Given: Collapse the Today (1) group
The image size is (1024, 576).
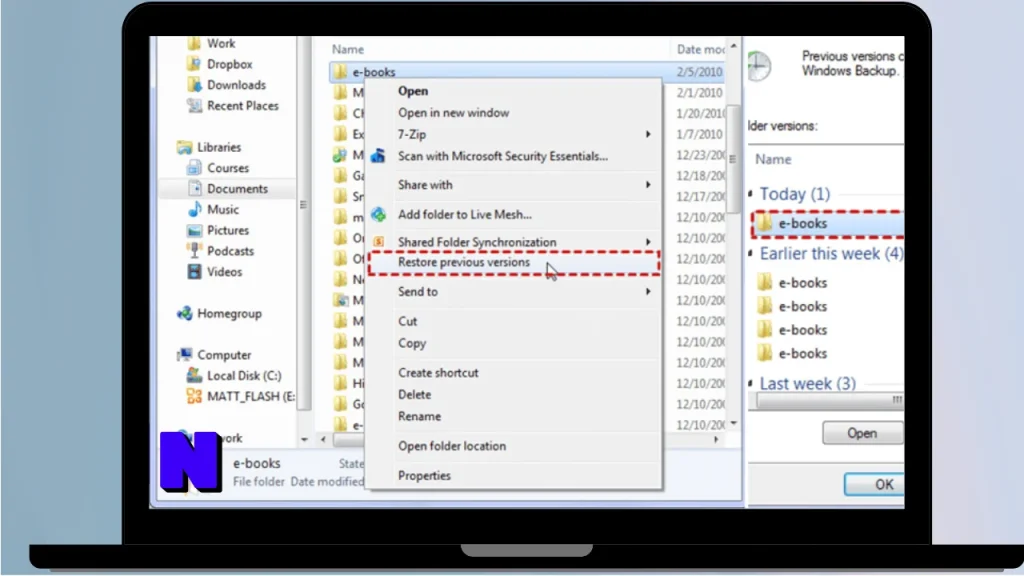Looking at the screenshot, I should [751, 193].
